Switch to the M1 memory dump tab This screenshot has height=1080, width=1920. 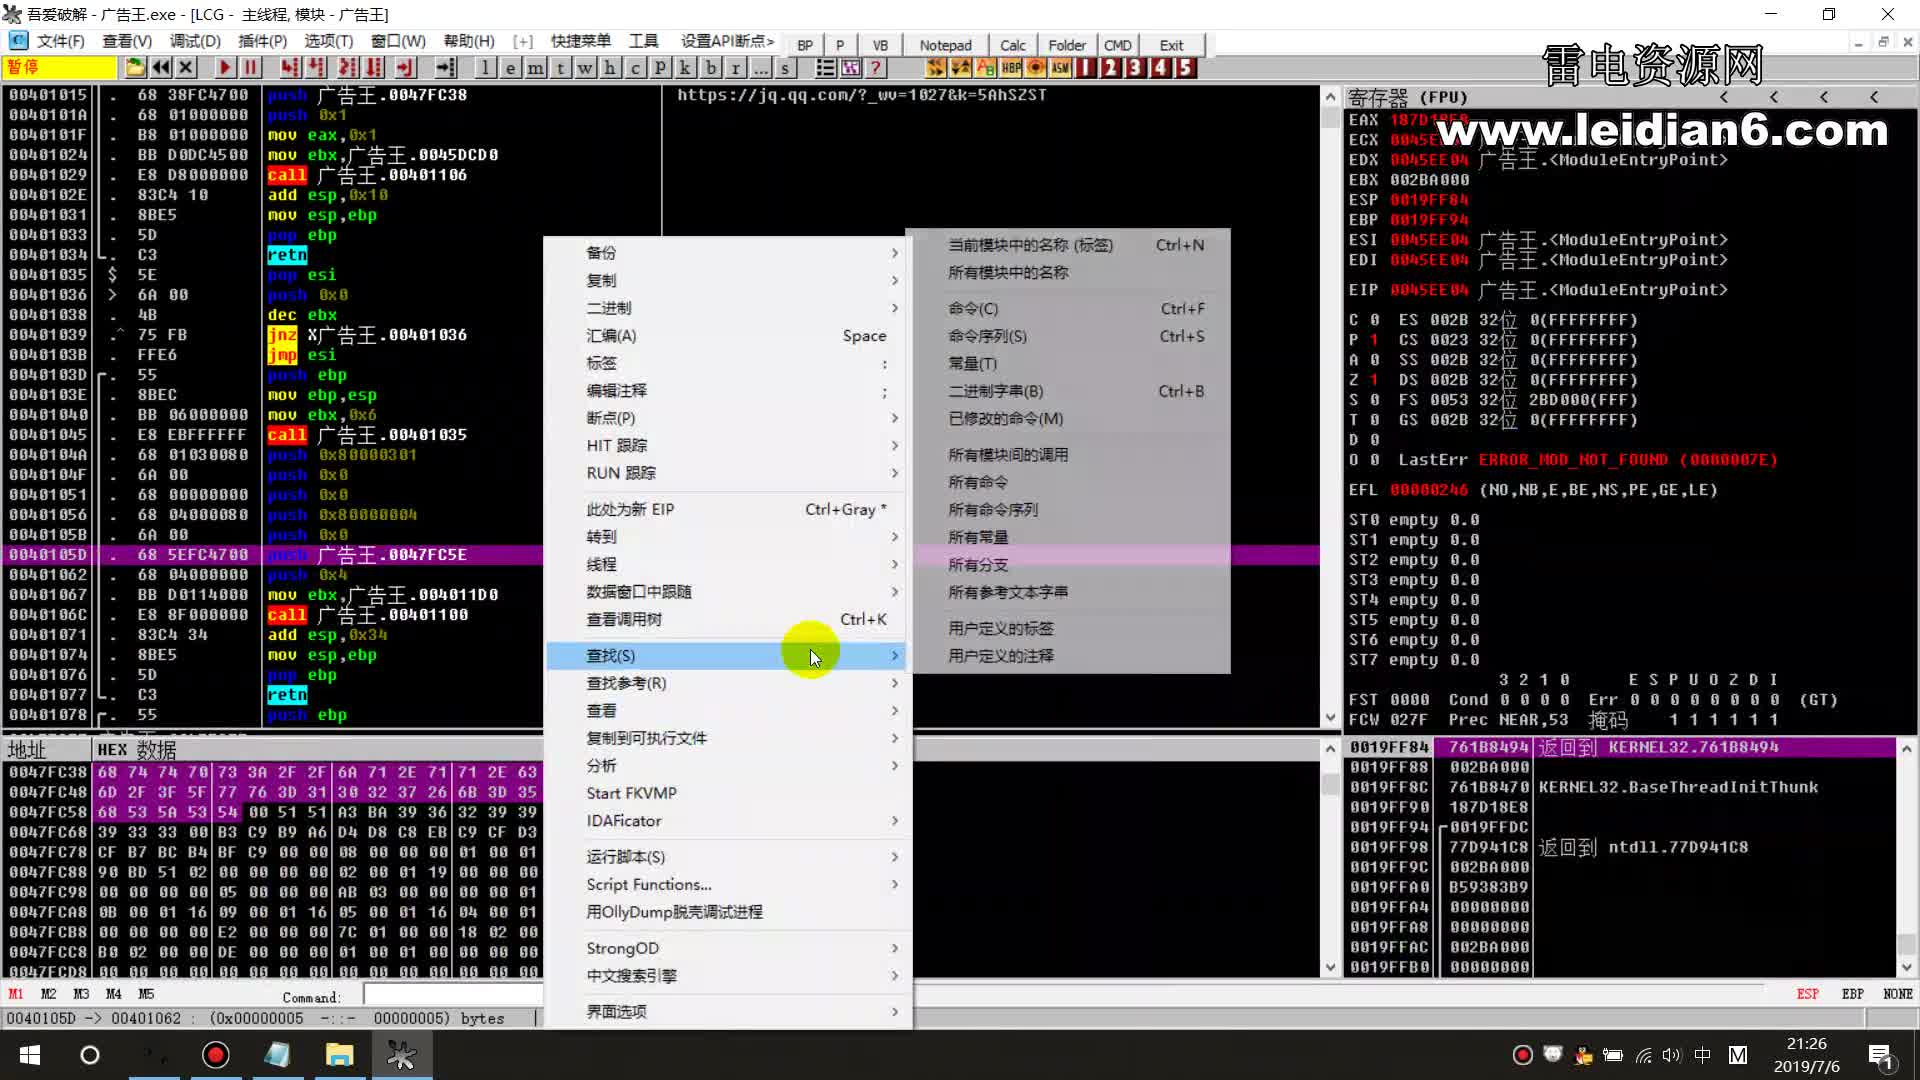click(x=16, y=994)
